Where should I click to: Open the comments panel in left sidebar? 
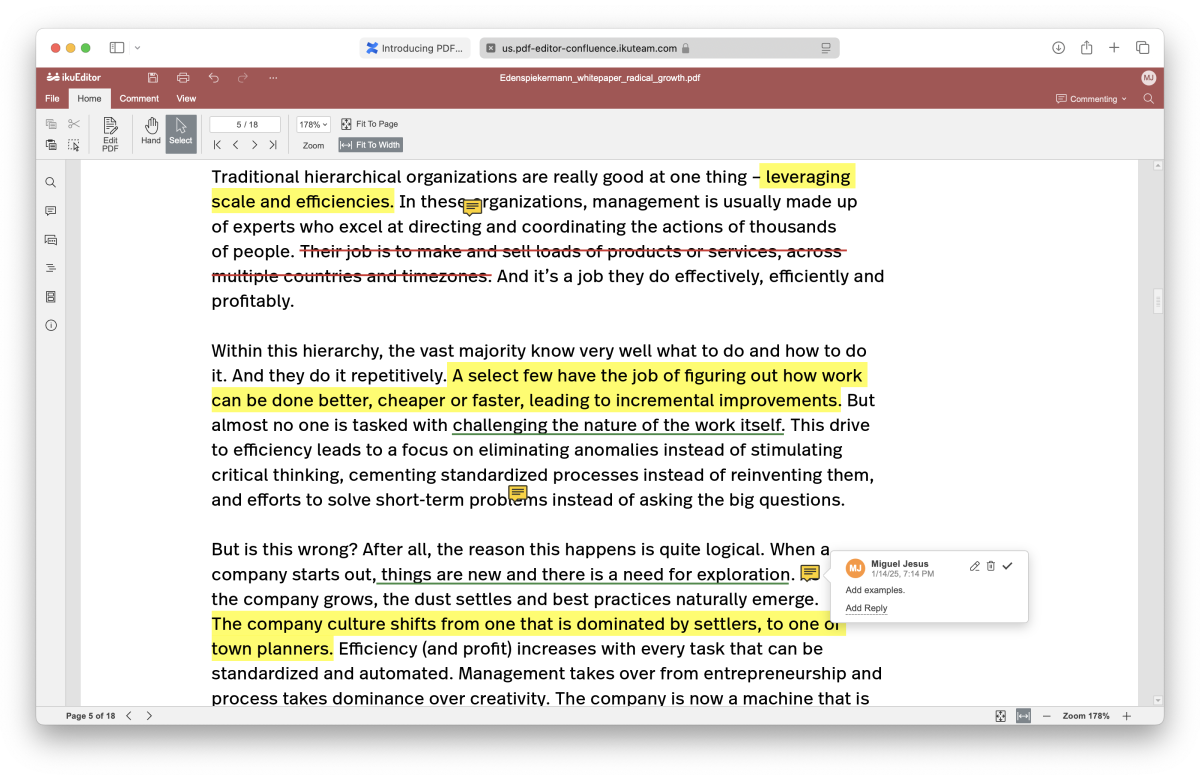point(51,211)
